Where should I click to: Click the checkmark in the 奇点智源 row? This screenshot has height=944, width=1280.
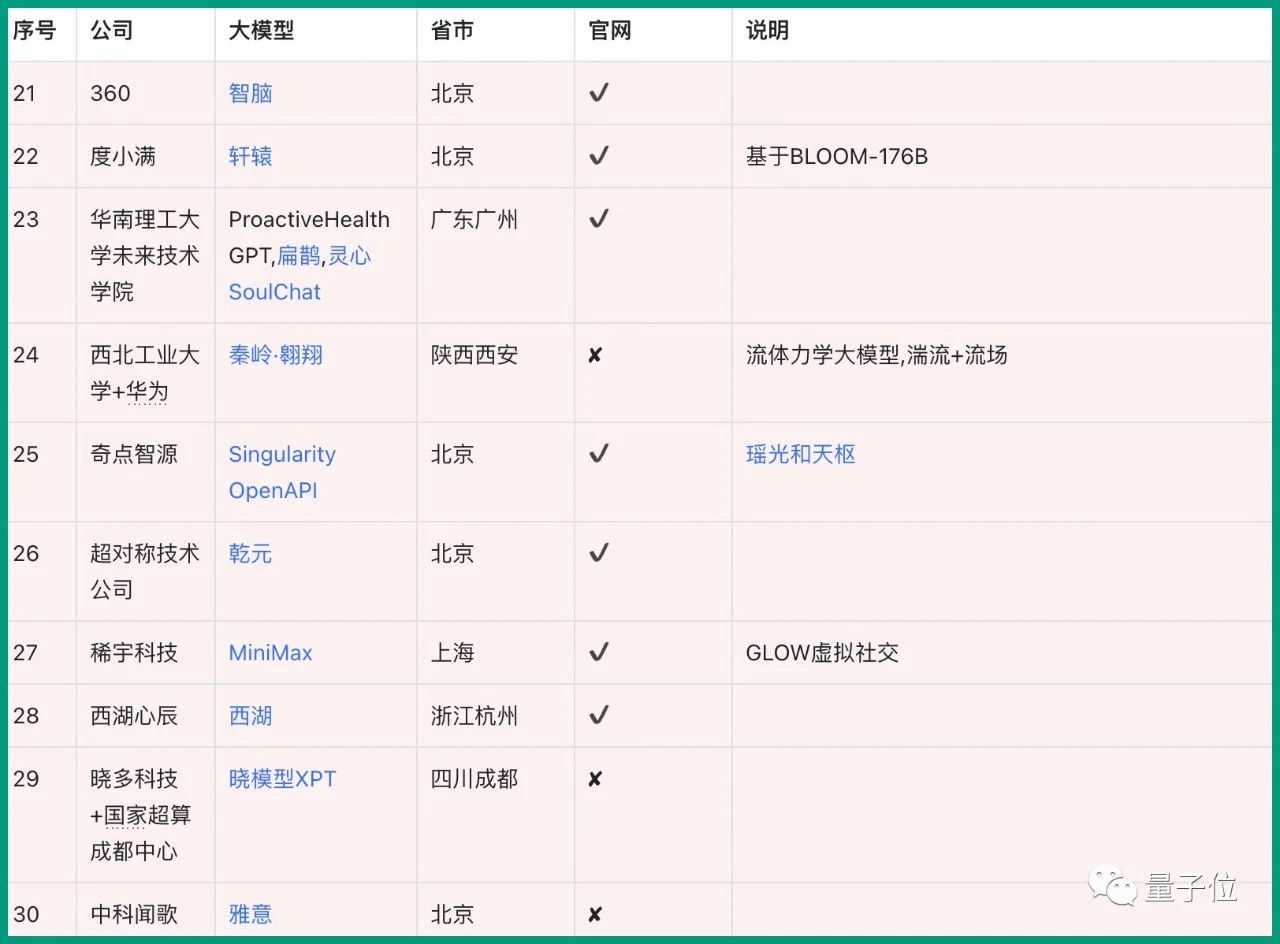pos(599,454)
